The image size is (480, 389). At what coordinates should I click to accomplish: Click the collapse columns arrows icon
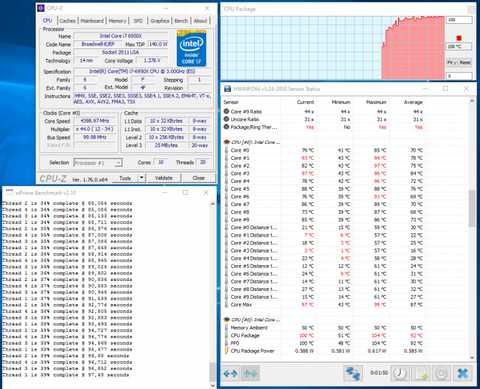pos(250,373)
